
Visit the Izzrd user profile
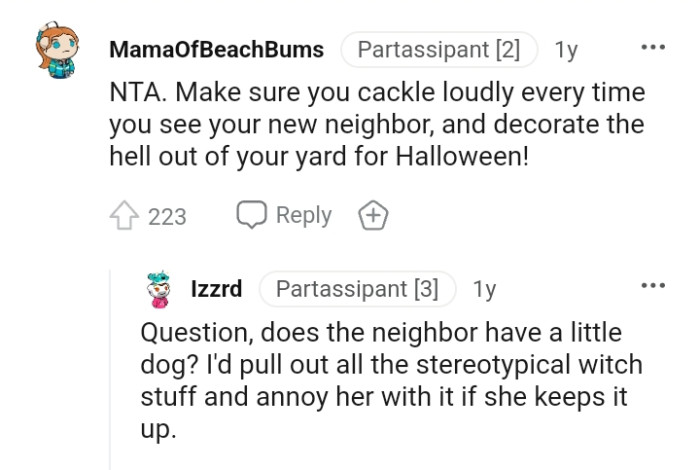click(x=217, y=289)
